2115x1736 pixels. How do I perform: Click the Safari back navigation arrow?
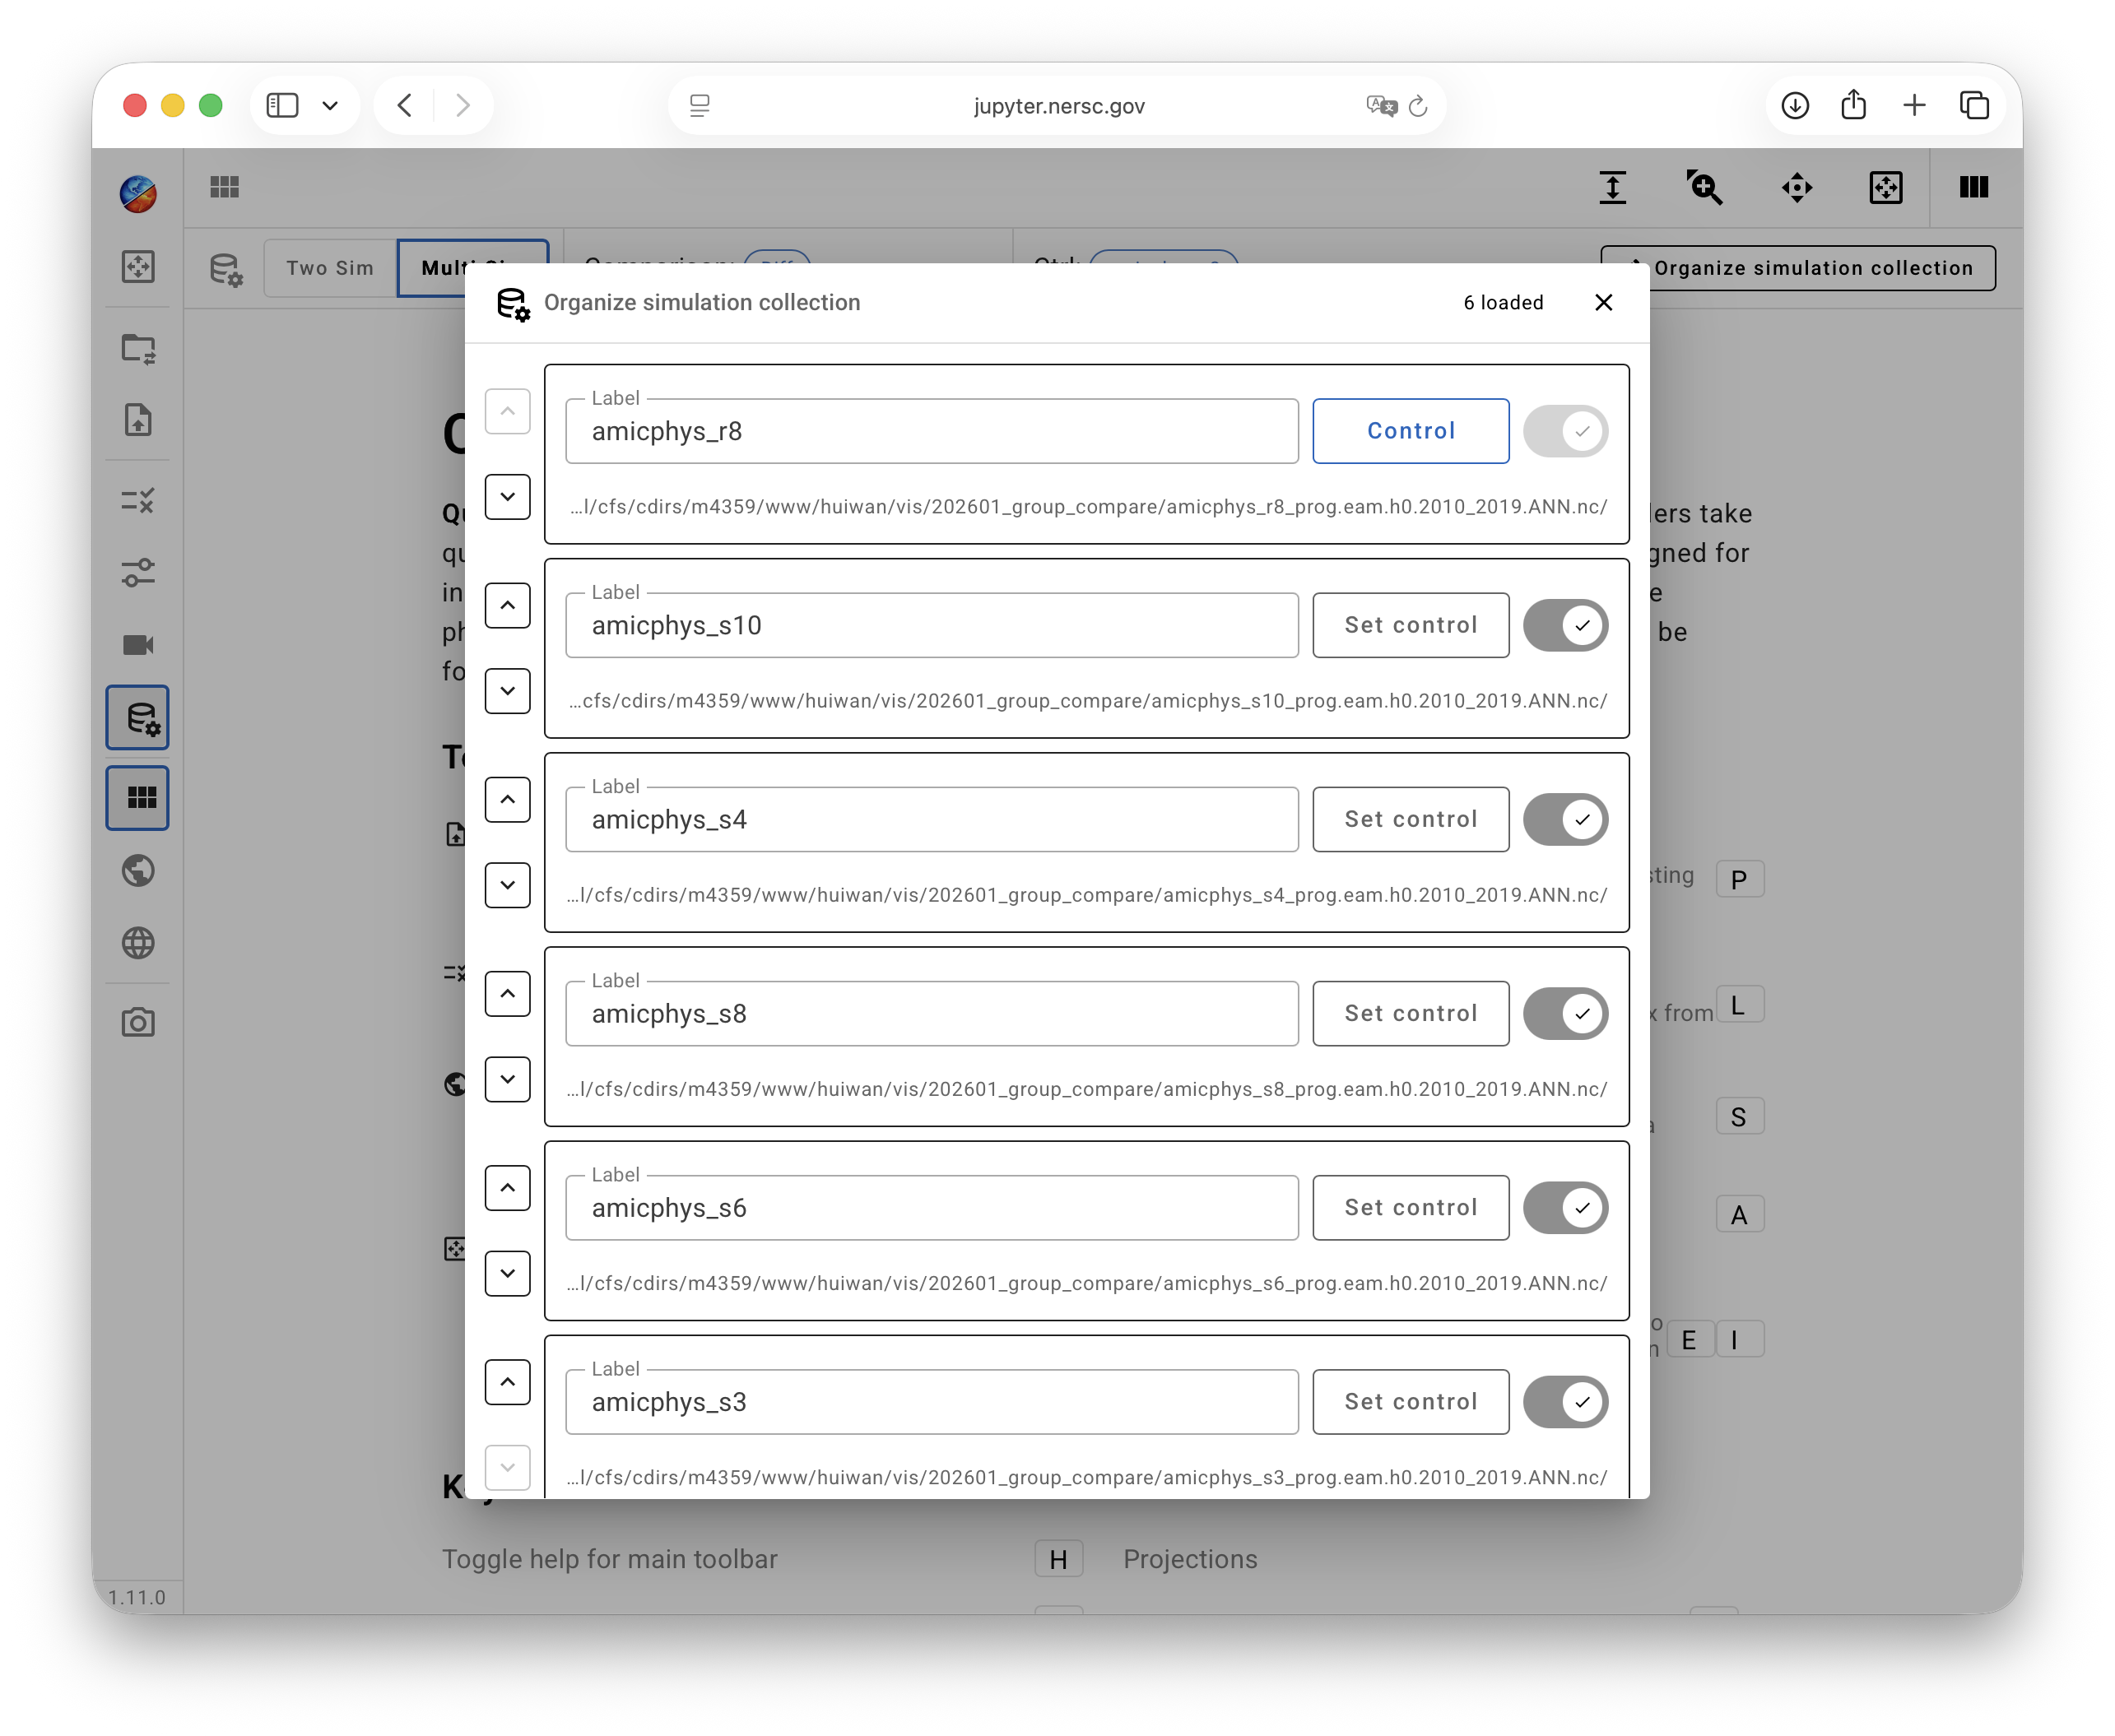coord(405,105)
